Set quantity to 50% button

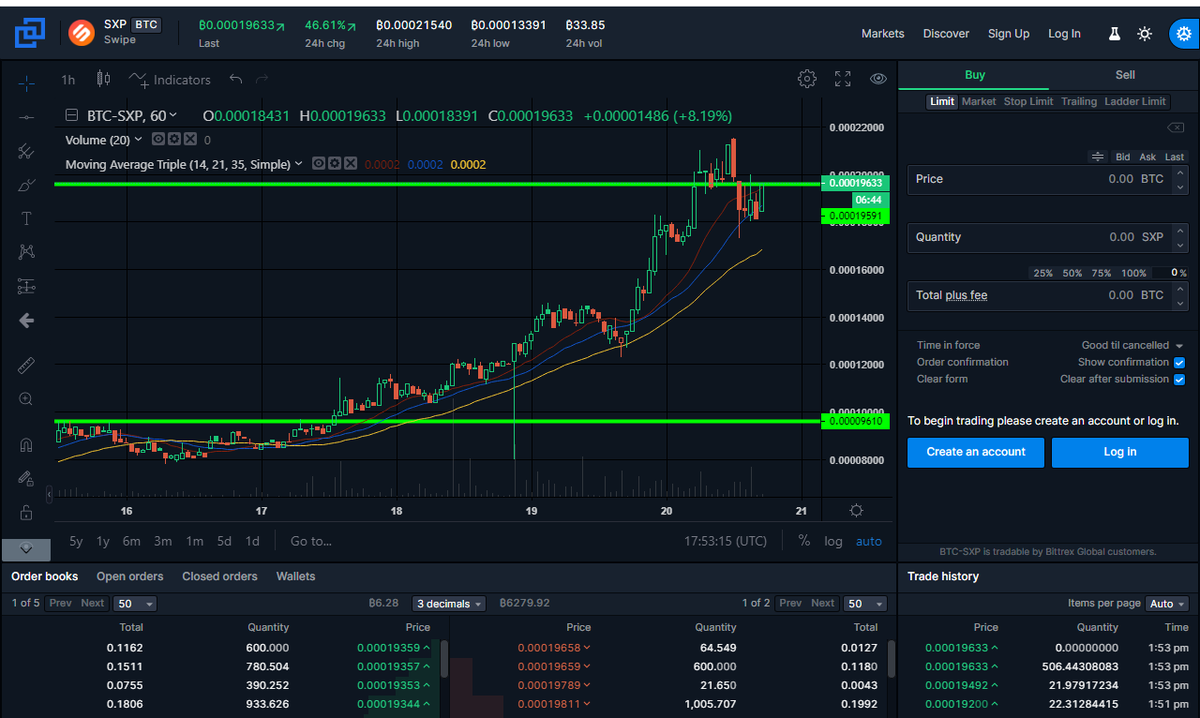(1072, 273)
